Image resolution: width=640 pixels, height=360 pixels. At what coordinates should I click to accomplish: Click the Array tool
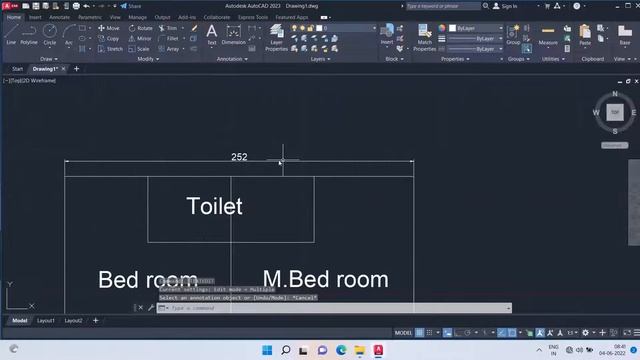tap(169, 49)
